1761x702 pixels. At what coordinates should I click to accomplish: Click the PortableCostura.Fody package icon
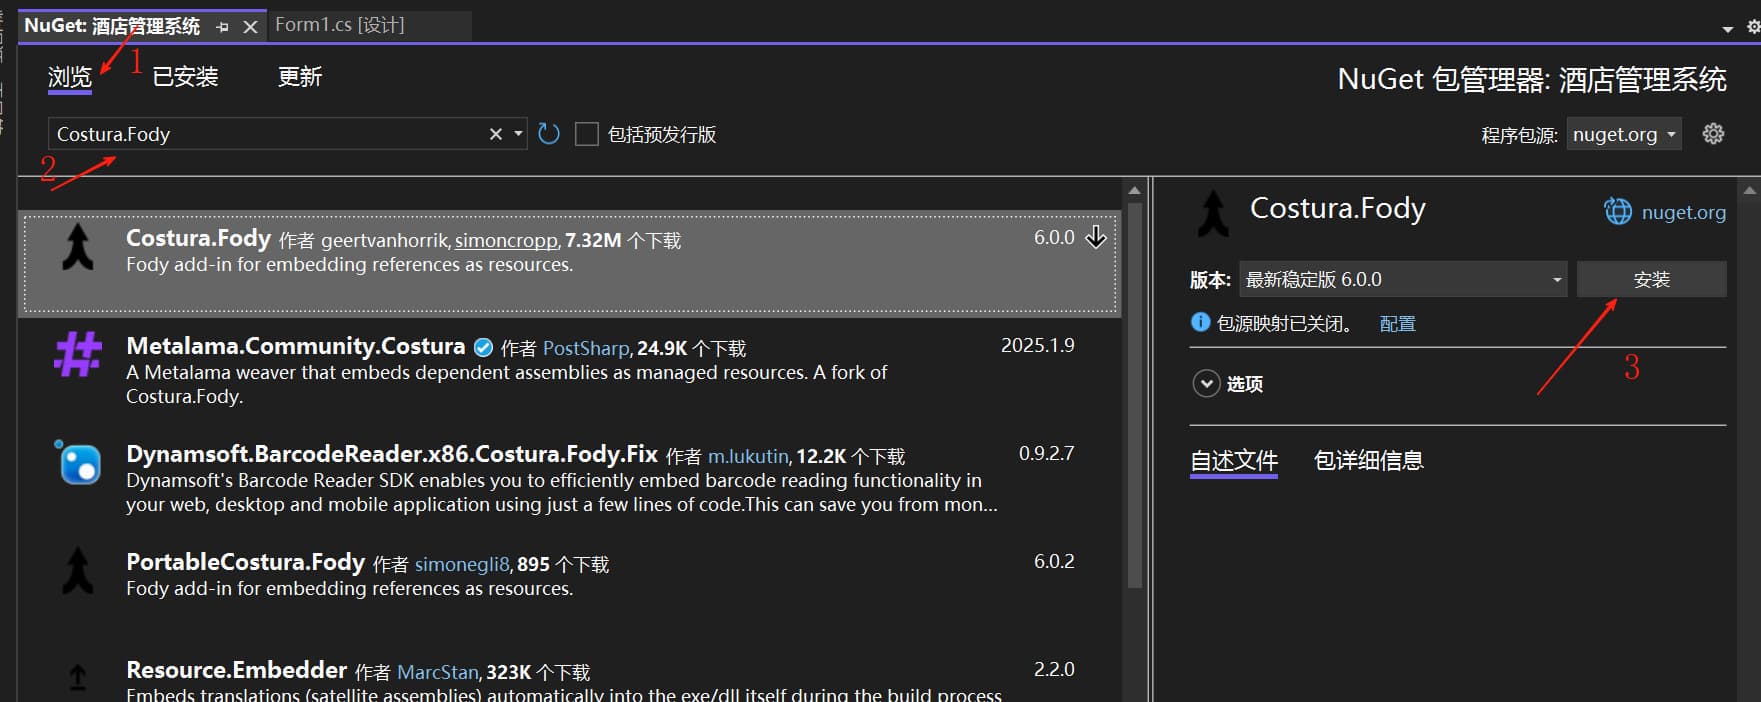tap(78, 570)
